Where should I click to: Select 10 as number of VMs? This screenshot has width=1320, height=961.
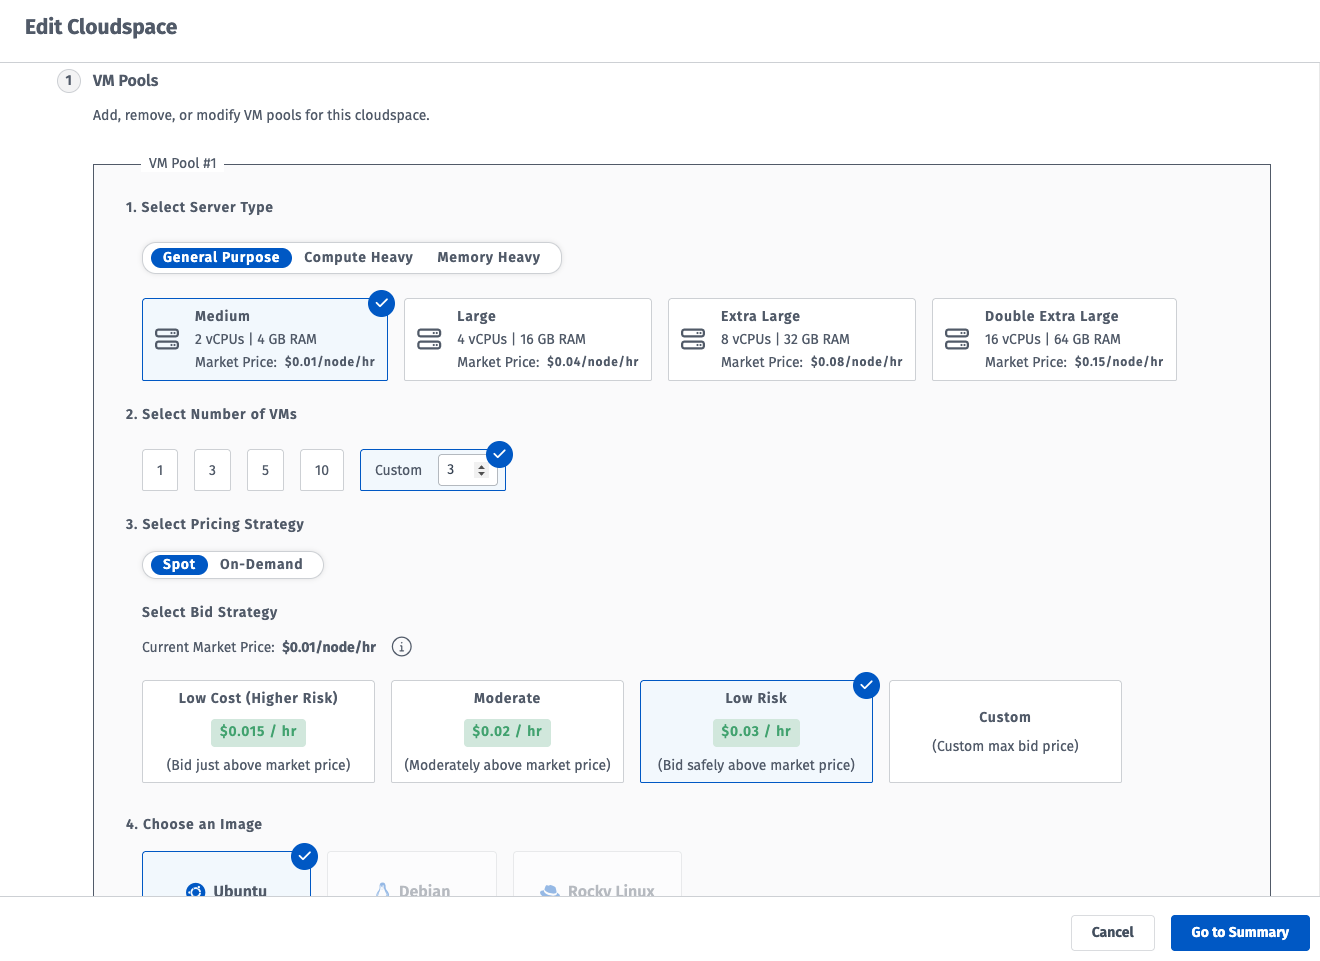(322, 470)
